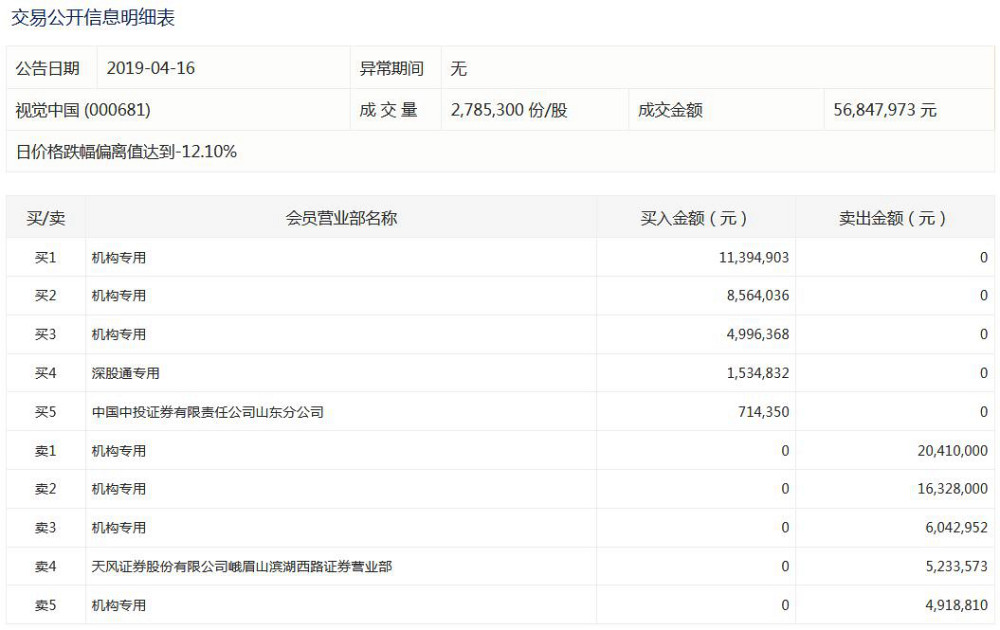Click the buy amount 1,534,832
The width and height of the screenshot is (1000, 630).
coord(758,374)
